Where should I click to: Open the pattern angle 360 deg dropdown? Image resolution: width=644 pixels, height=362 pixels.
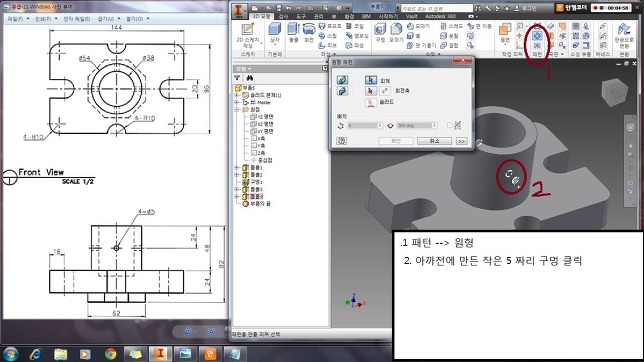click(434, 125)
